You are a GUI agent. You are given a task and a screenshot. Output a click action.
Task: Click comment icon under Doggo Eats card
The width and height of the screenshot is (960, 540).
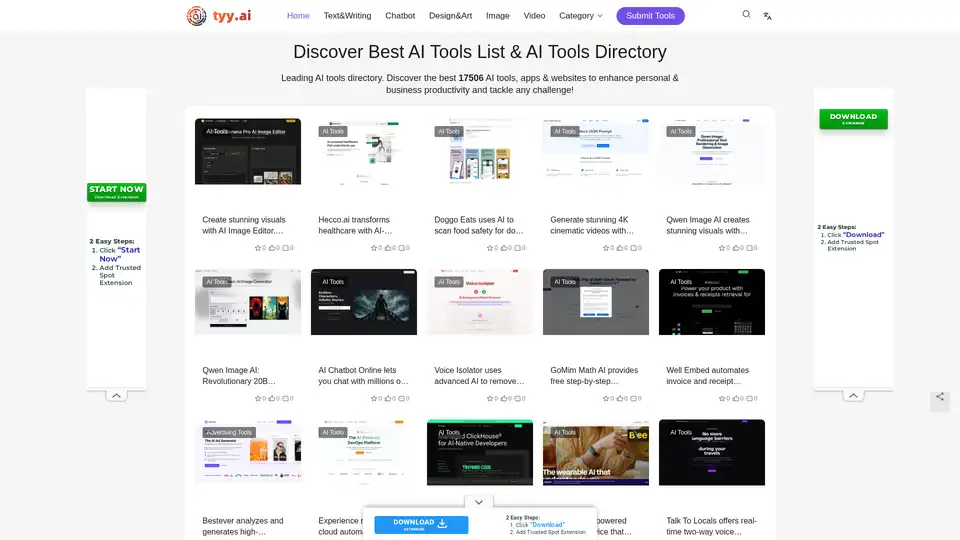pos(518,247)
